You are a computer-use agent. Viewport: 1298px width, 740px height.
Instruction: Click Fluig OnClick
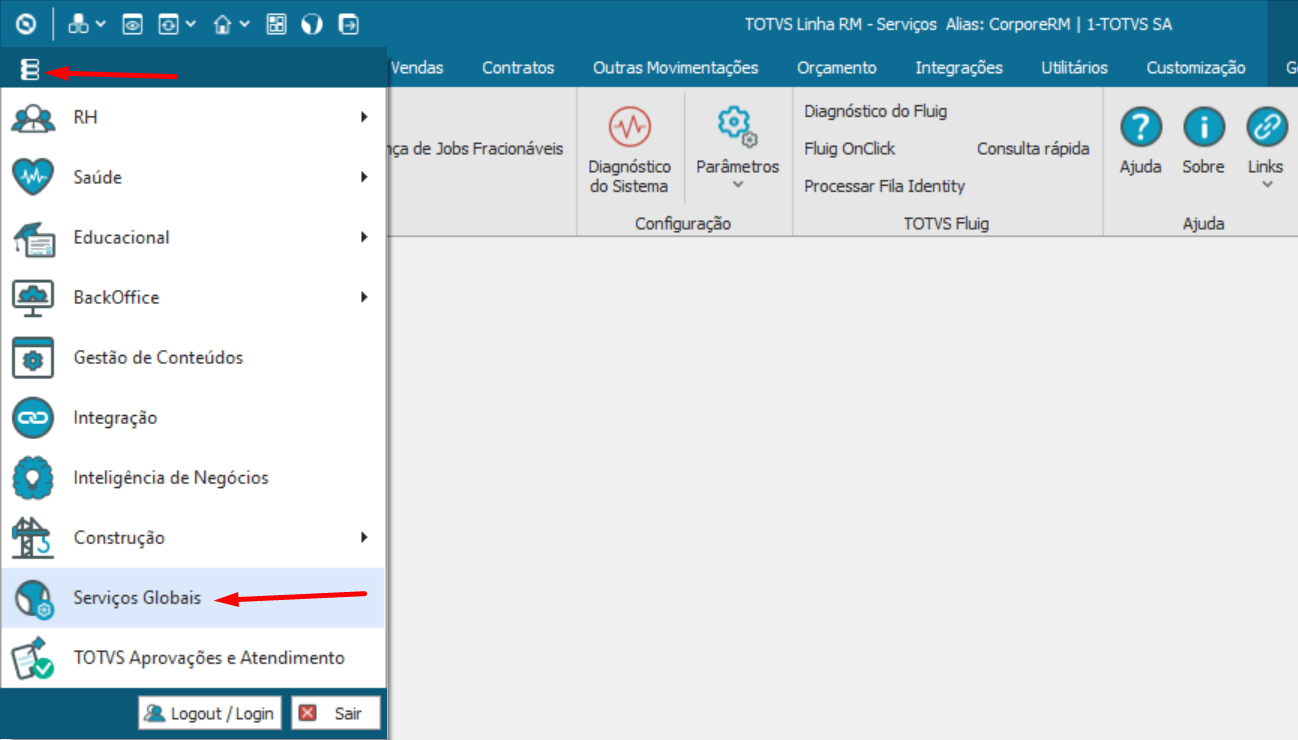[850, 149]
